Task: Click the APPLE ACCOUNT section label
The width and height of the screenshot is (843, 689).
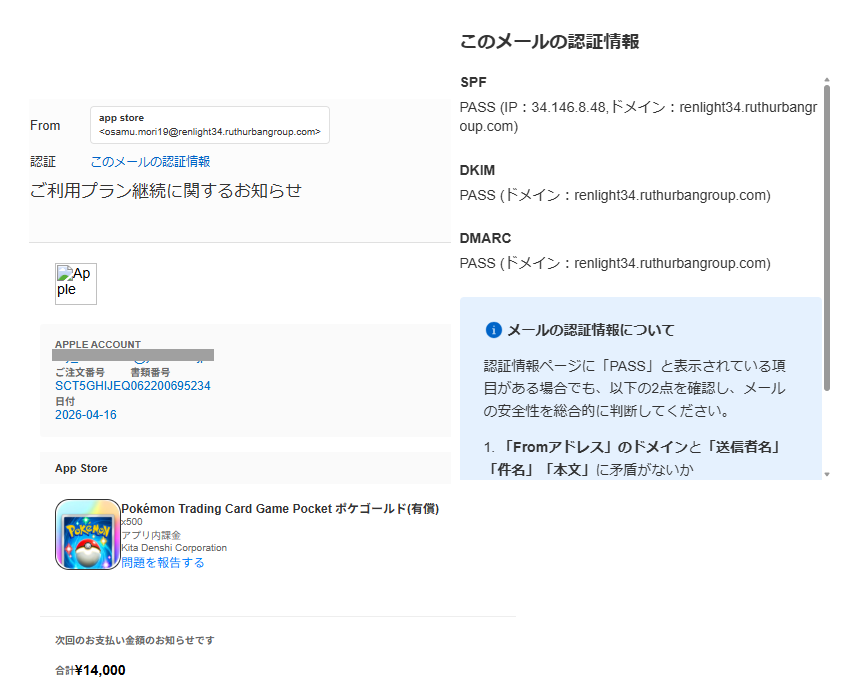Action: [97, 344]
